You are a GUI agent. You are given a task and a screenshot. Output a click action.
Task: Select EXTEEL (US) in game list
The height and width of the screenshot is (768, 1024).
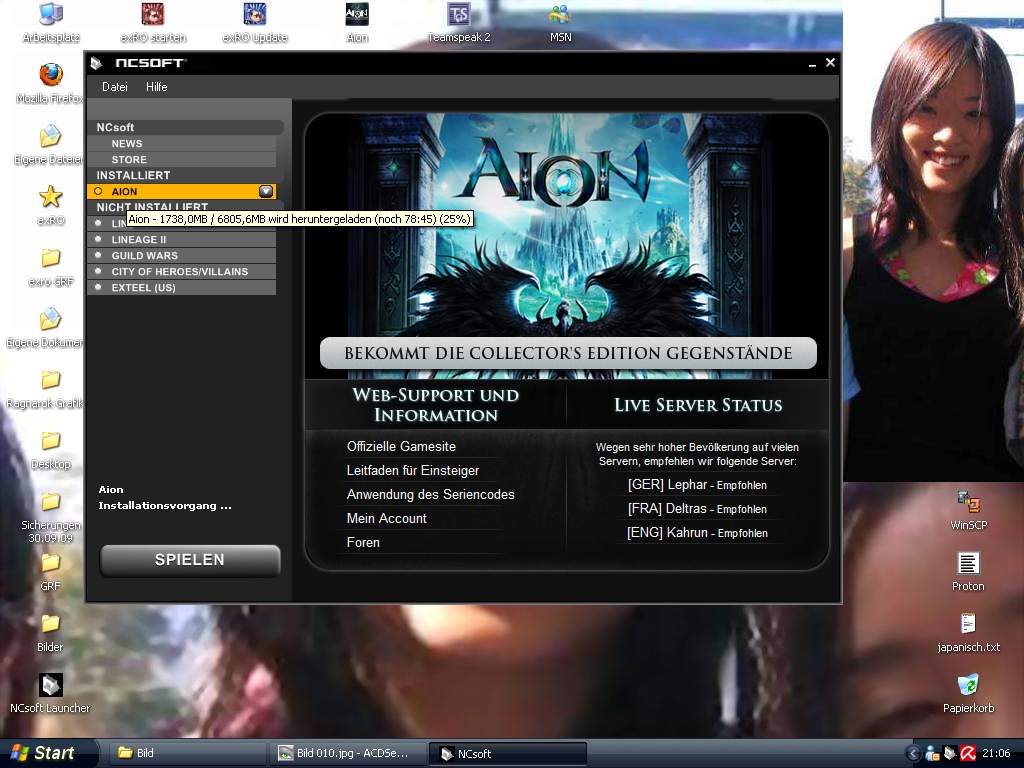182,287
